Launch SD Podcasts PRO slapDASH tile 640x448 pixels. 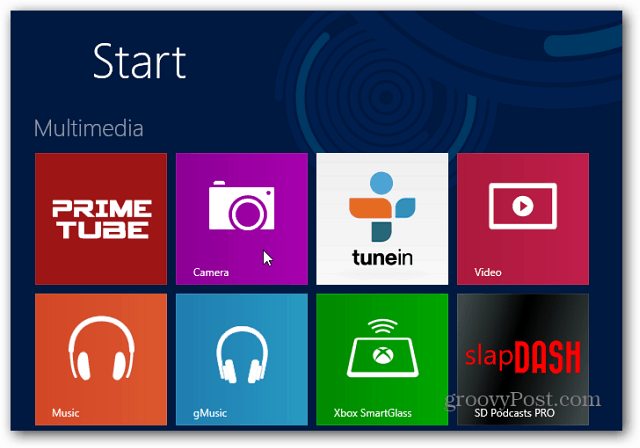pyautogui.click(x=523, y=359)
